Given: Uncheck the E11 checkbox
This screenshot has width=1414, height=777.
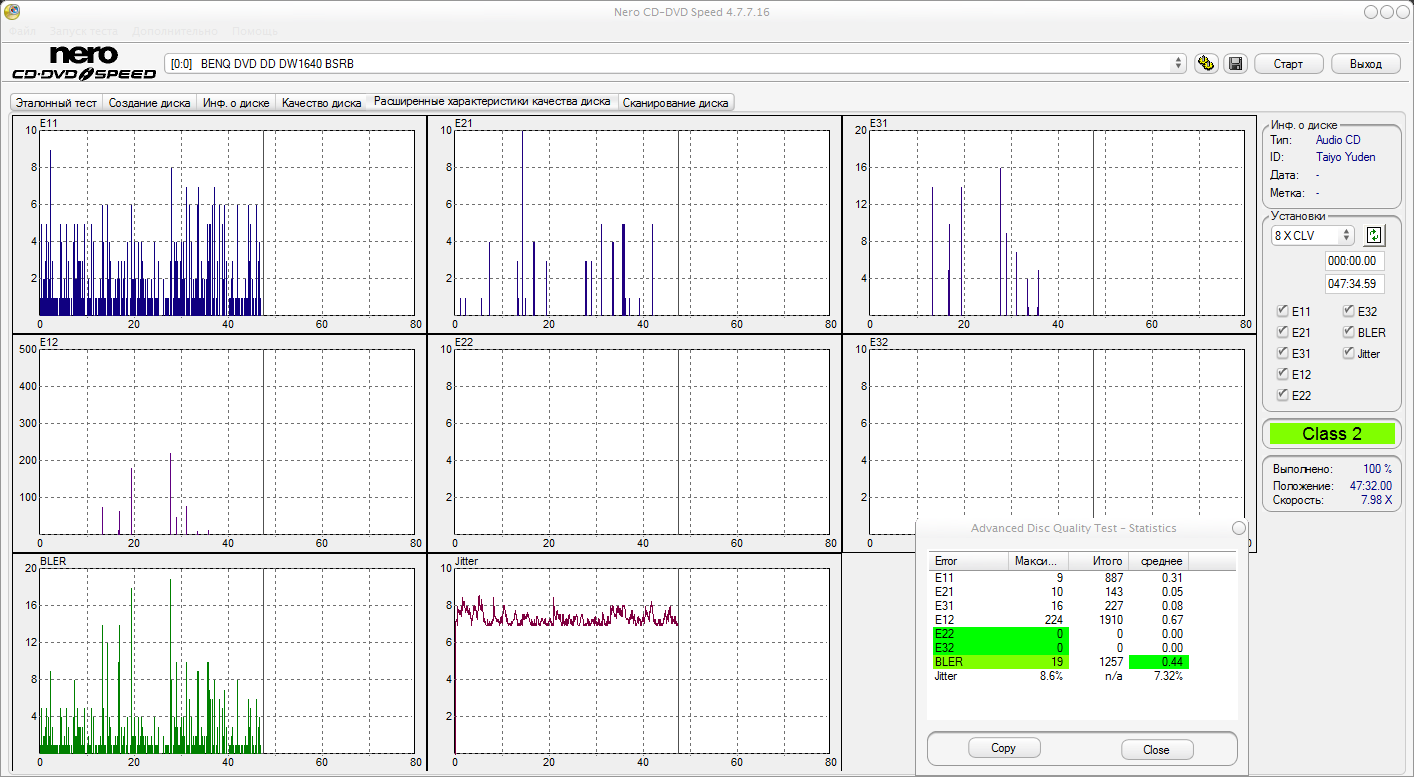Looking at the screenshot, I should [x=1283, y=312].
